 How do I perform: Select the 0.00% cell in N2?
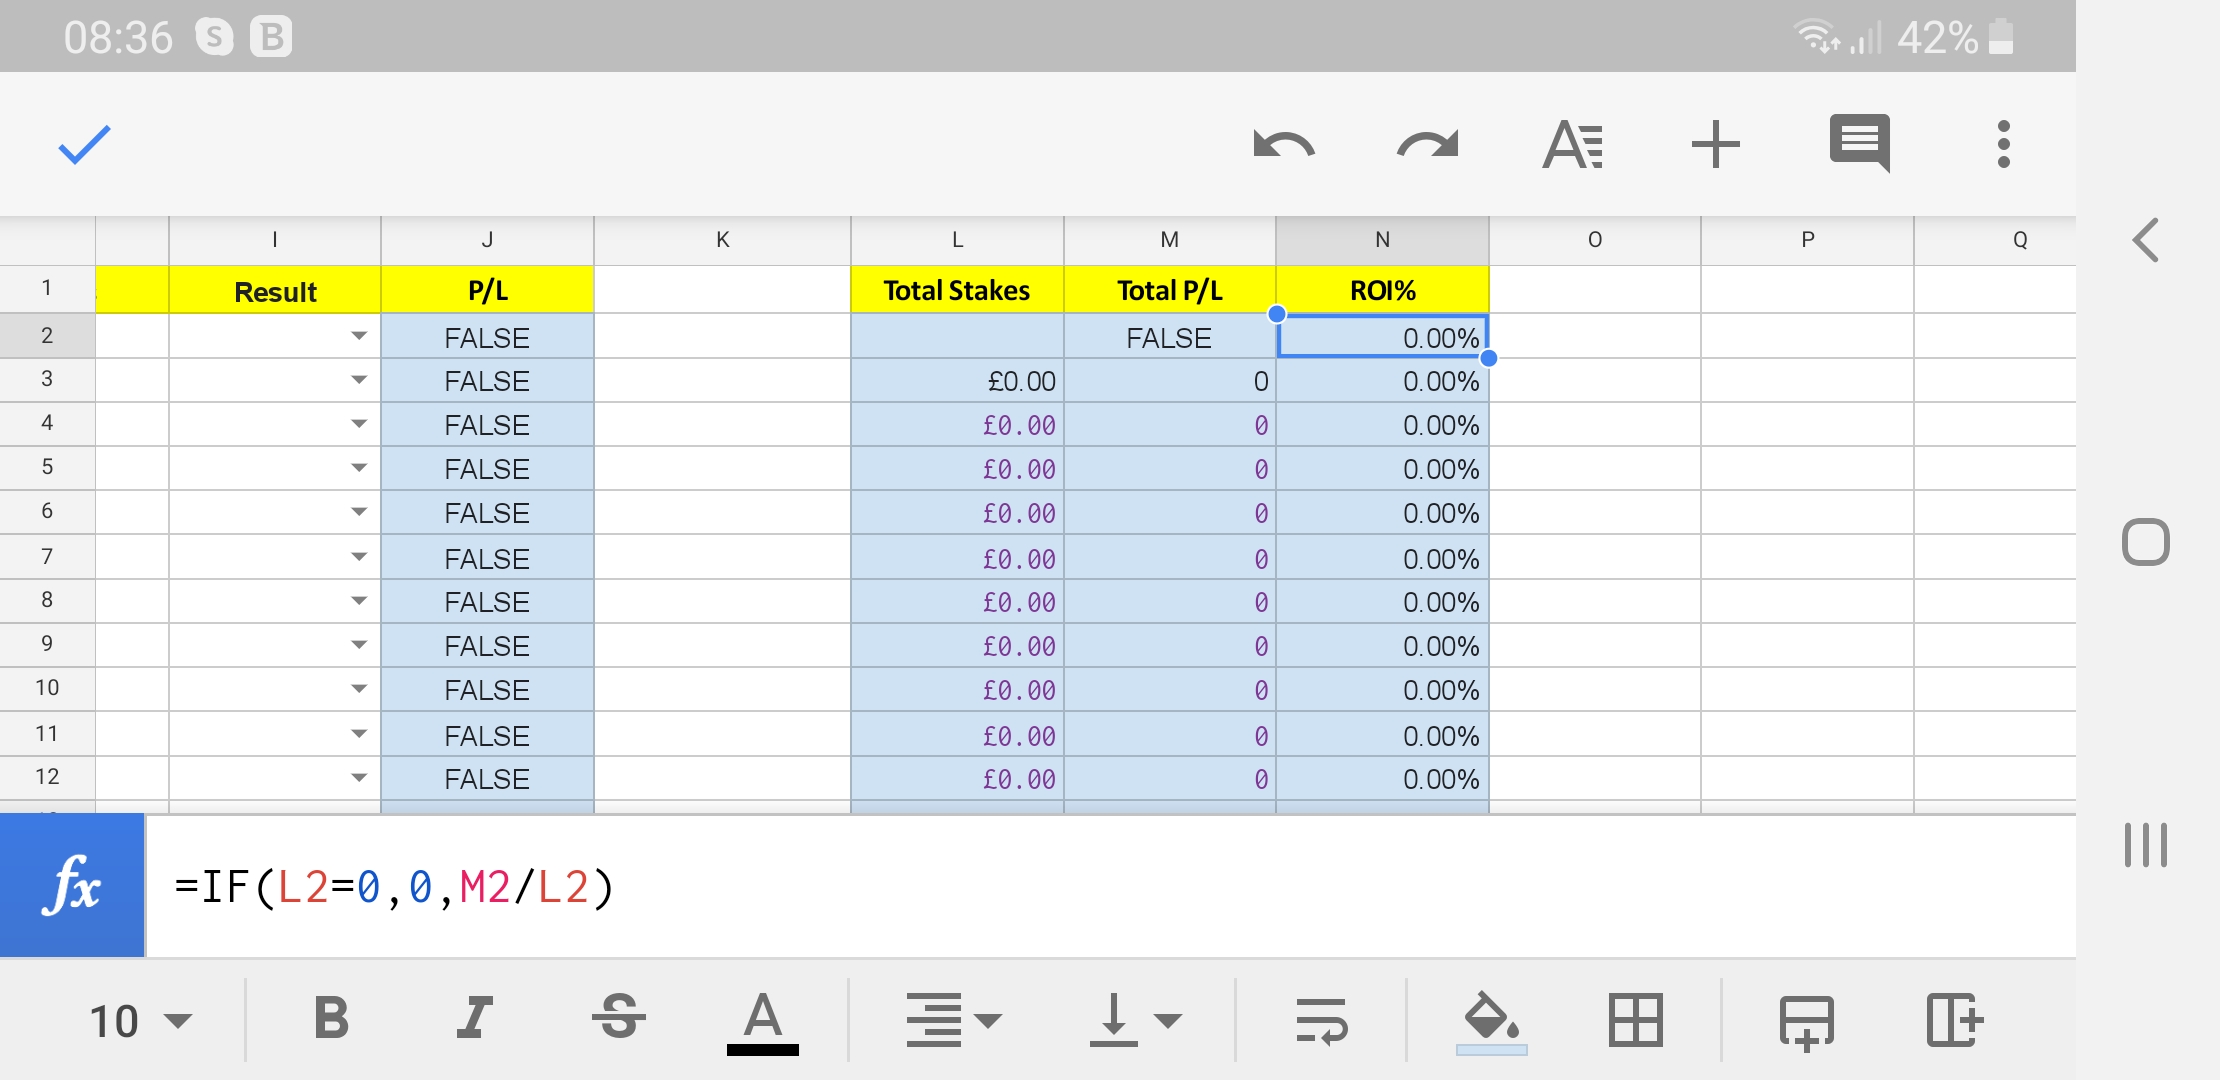pos(1382,337)
